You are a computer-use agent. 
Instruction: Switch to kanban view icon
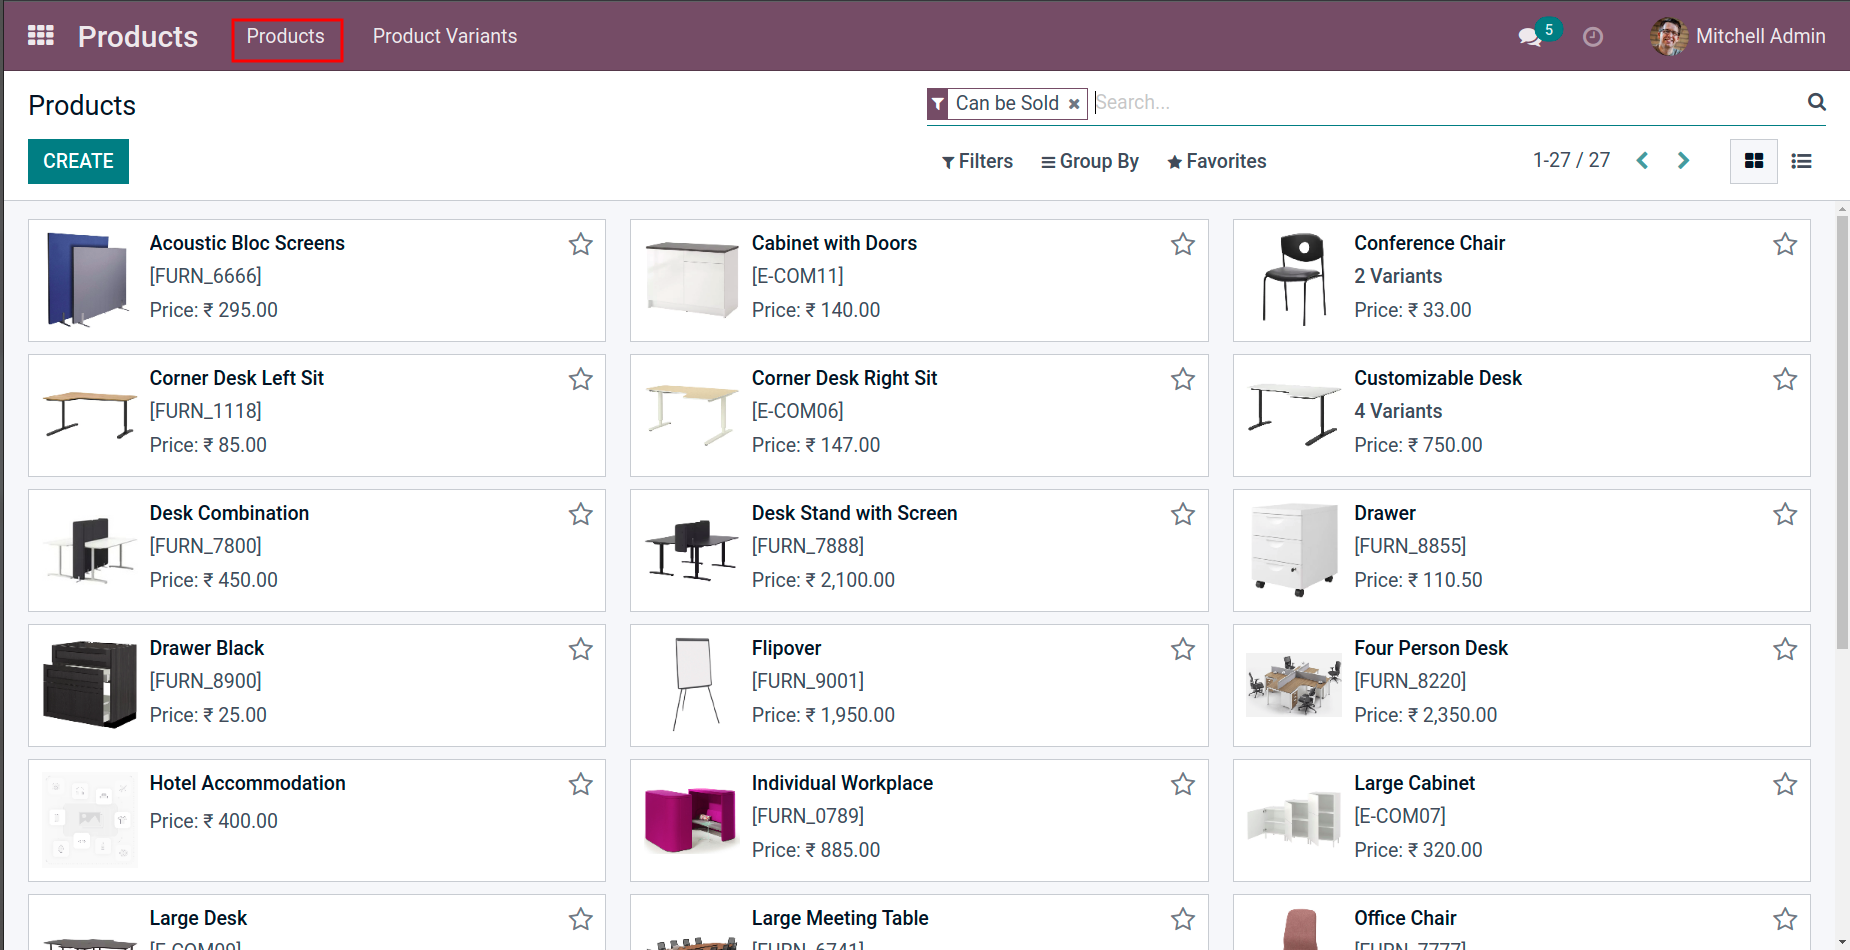click(x=1753, y=161)
